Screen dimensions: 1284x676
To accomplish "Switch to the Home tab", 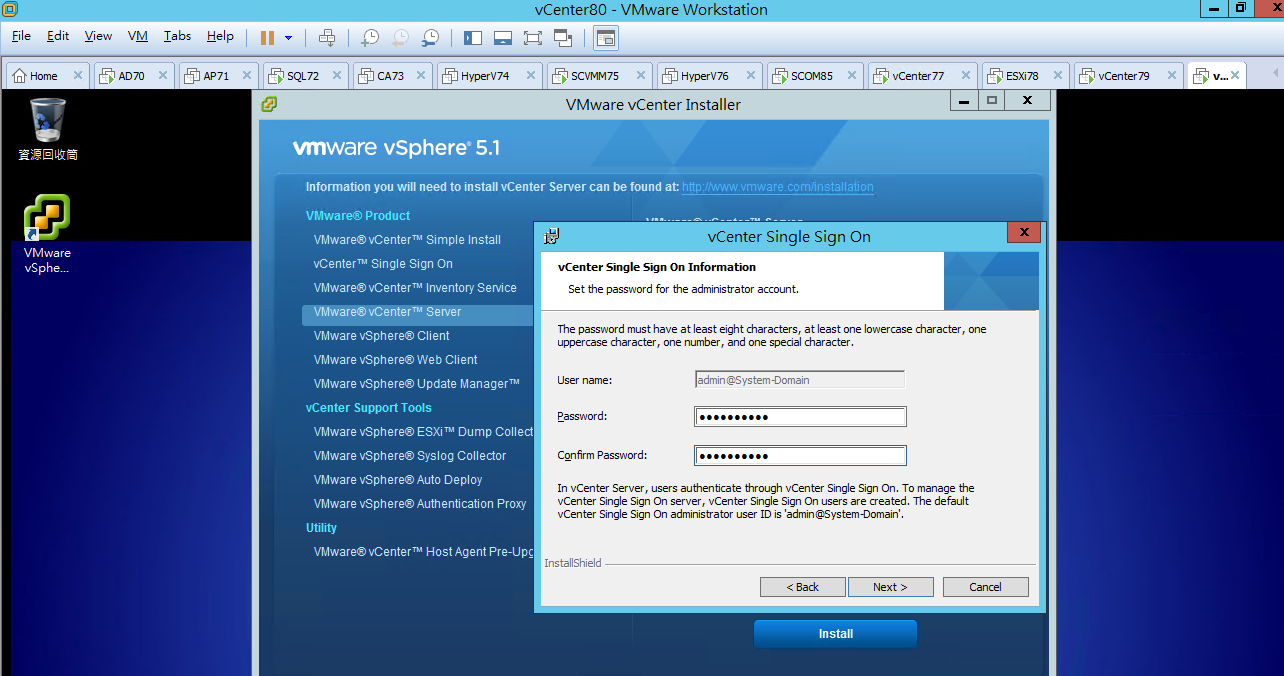I will tap(43, 76).
